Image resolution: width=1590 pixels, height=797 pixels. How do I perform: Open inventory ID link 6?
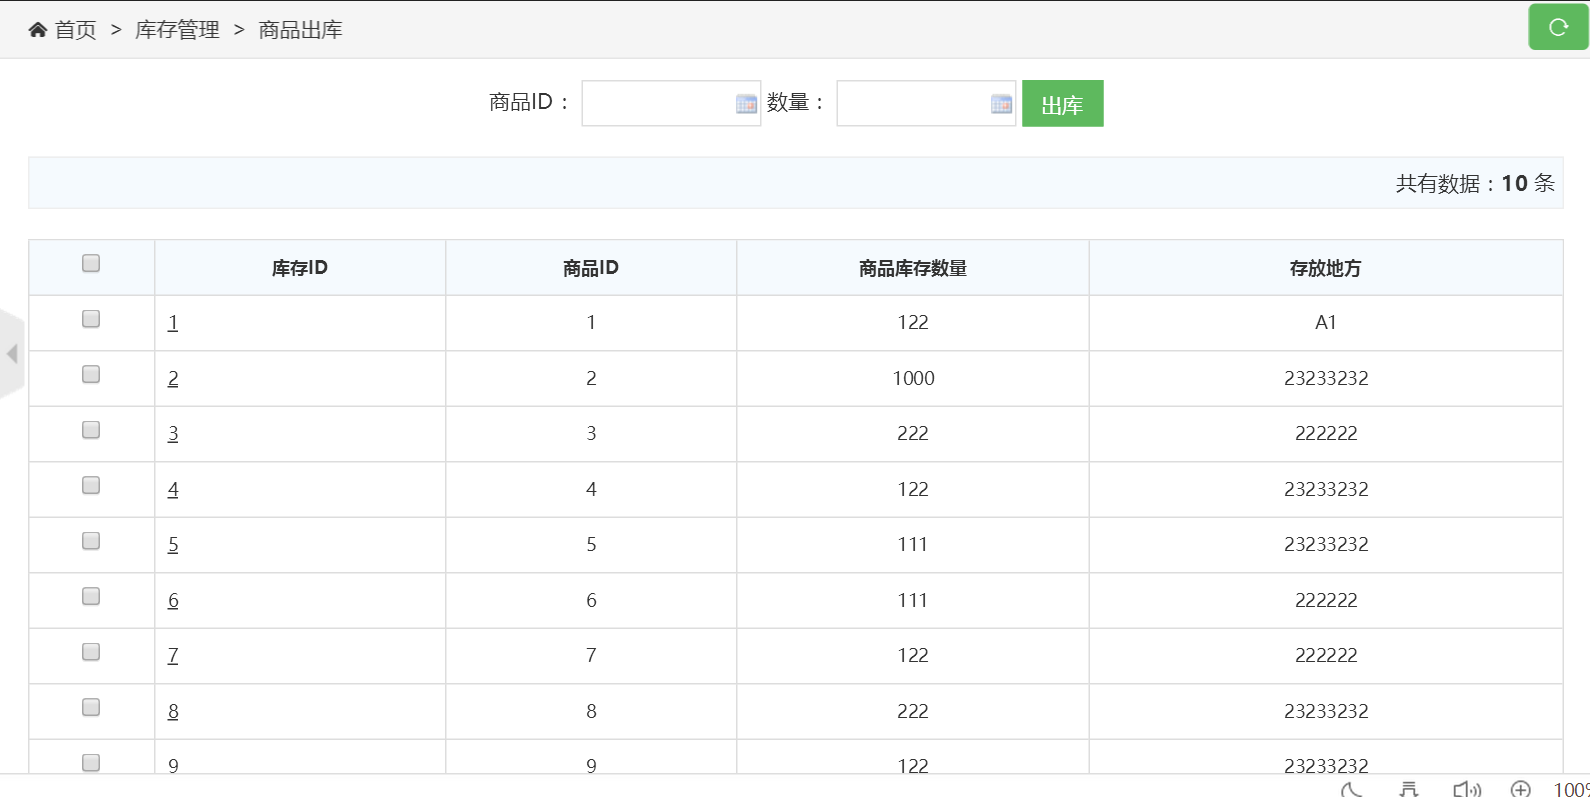point(173,601)
